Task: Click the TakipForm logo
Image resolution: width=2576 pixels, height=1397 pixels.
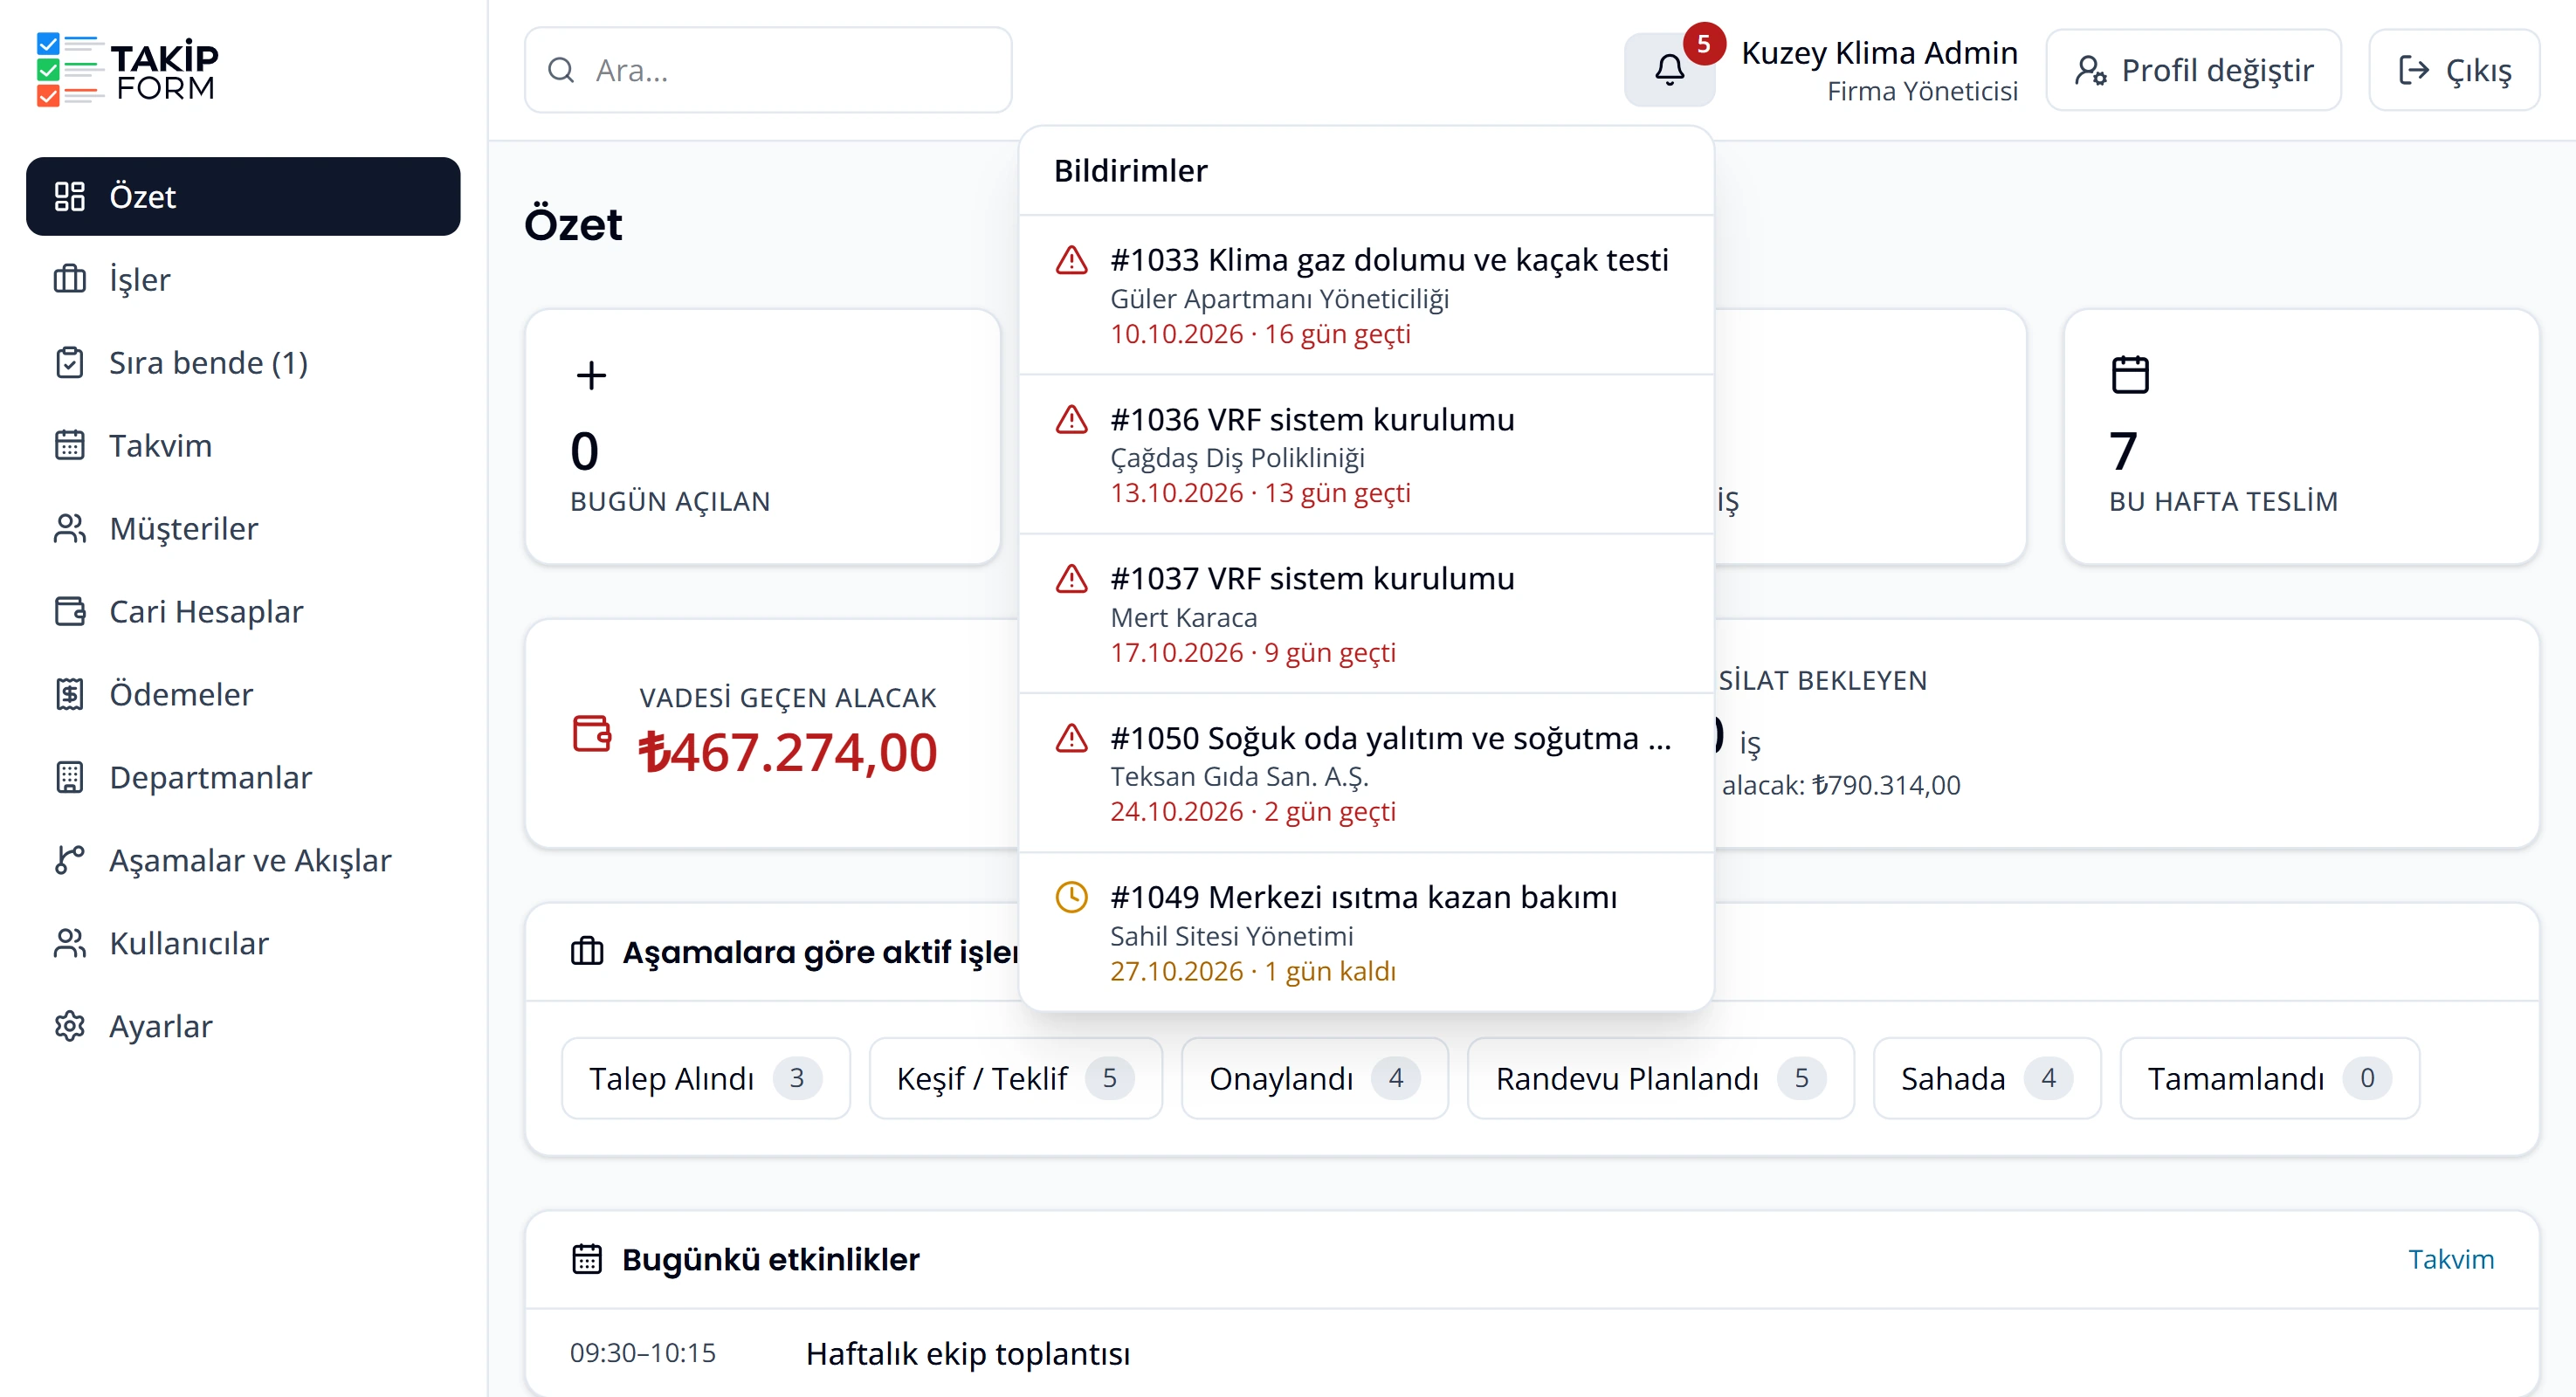Action: click(127, 70)
